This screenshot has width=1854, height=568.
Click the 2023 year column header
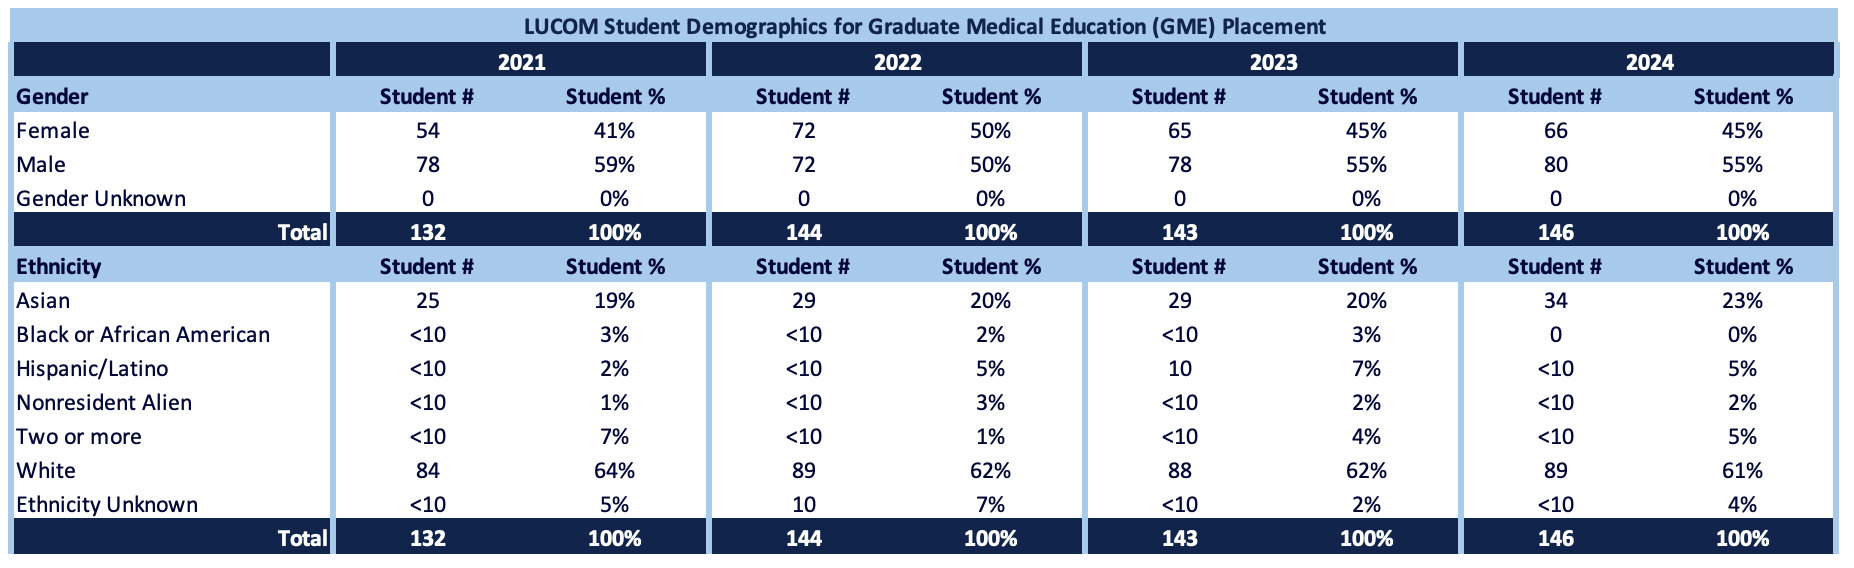pyautogui.click(x=1273, y=62)
